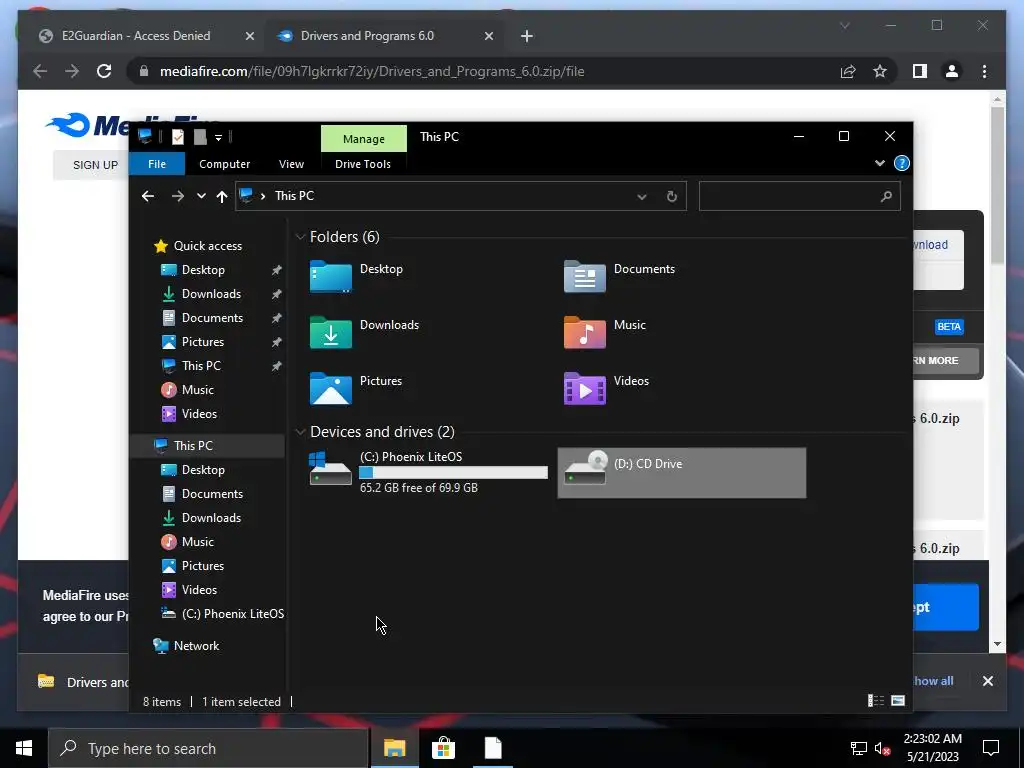Screen dimensions: 1024x768
Task: Click SIGN UP on MediaFire page
Action: pyautogui.click(x=95, y=165)
